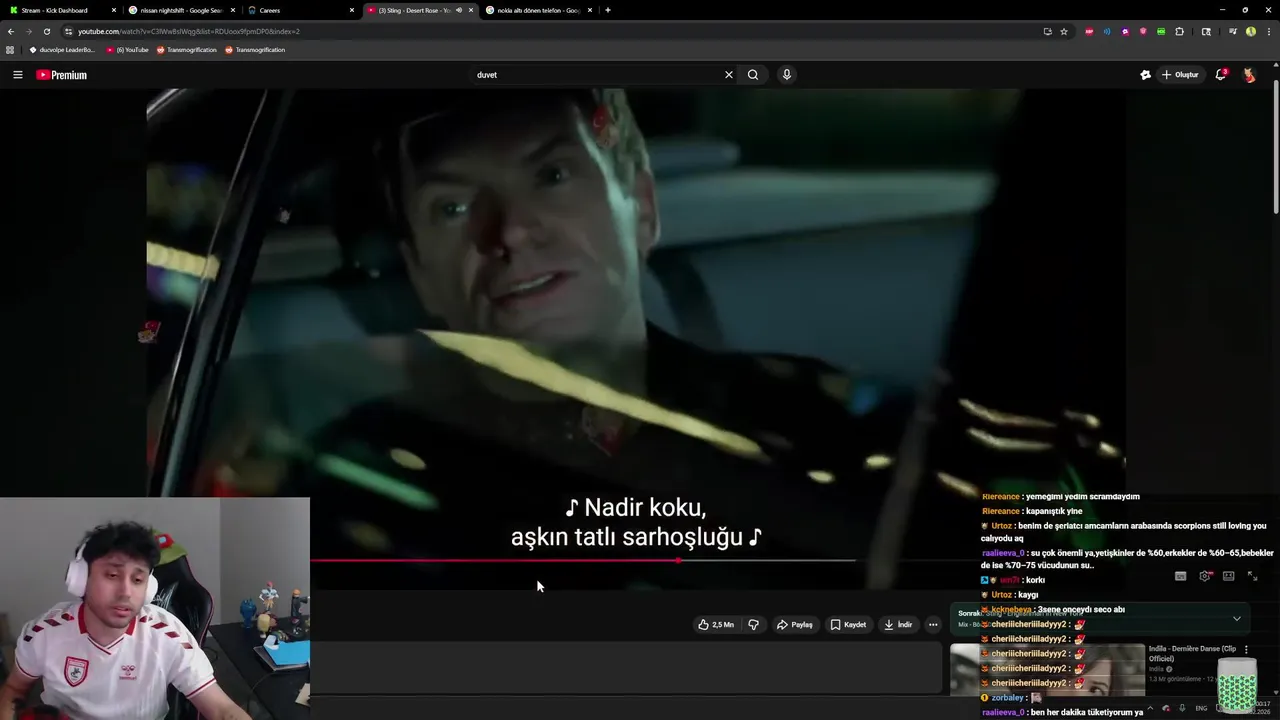Show hidden tray icons chevron
The width and height of the screenshot is (1280, 720).
click(x=1149, y=708)
